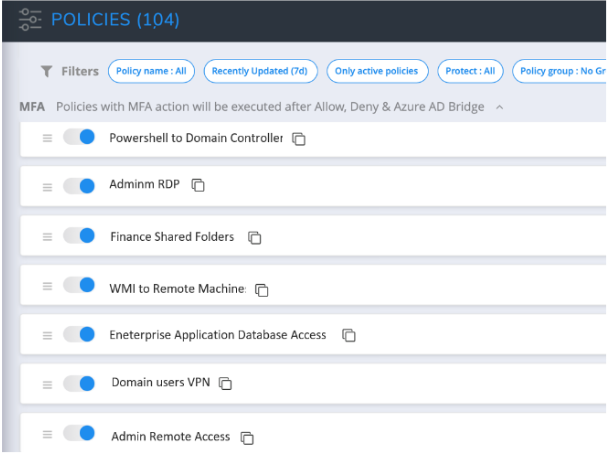Duplicate the Powershell to Domain Controller policy
Screen dimensions: 612x458
coord(299,139)
